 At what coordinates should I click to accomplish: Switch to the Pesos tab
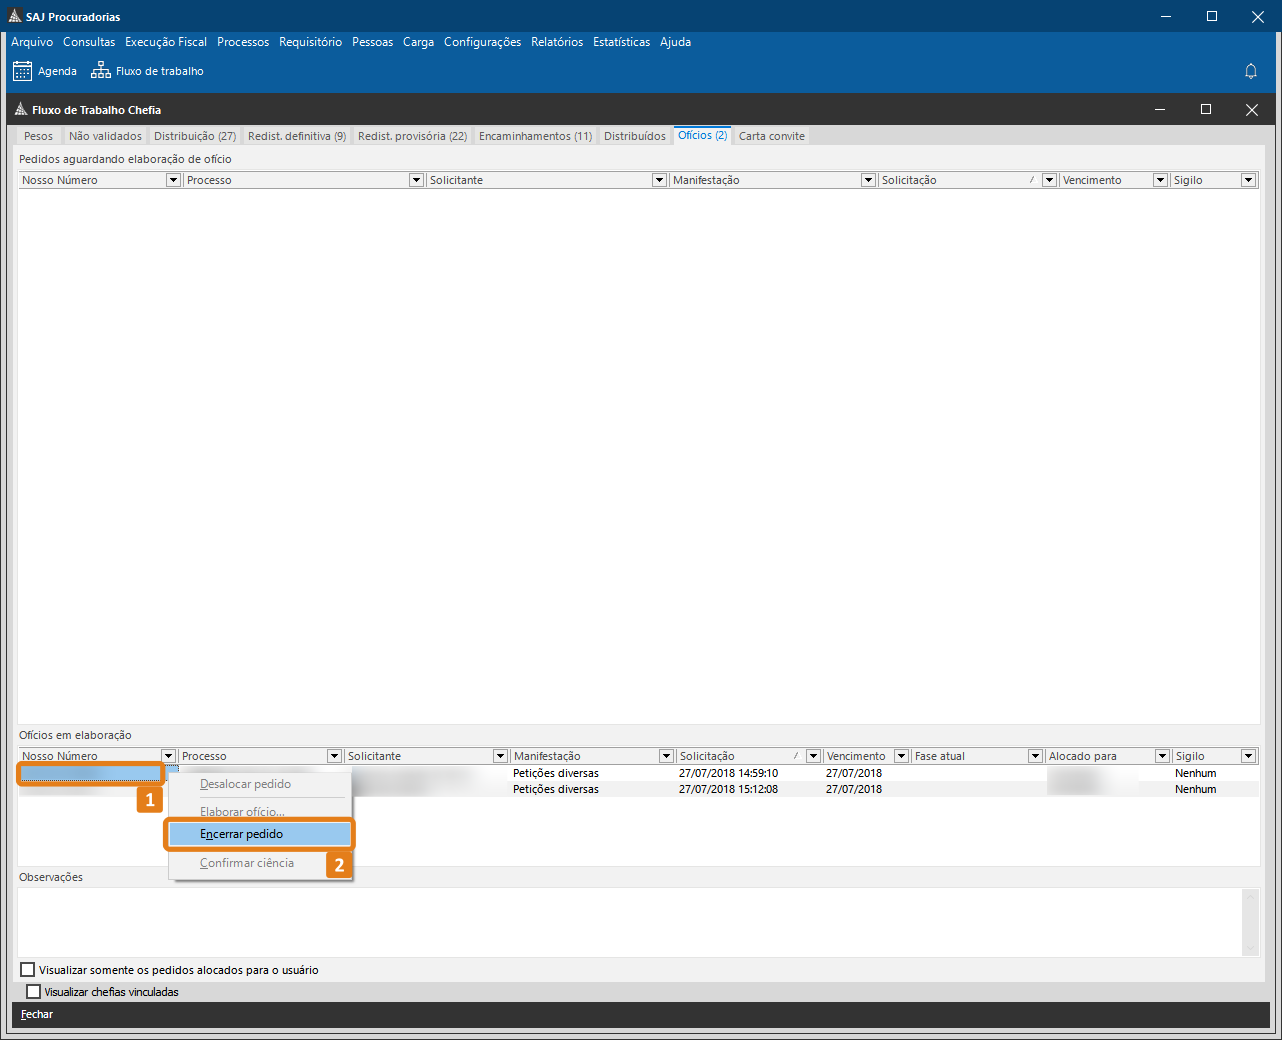[38, 136]
